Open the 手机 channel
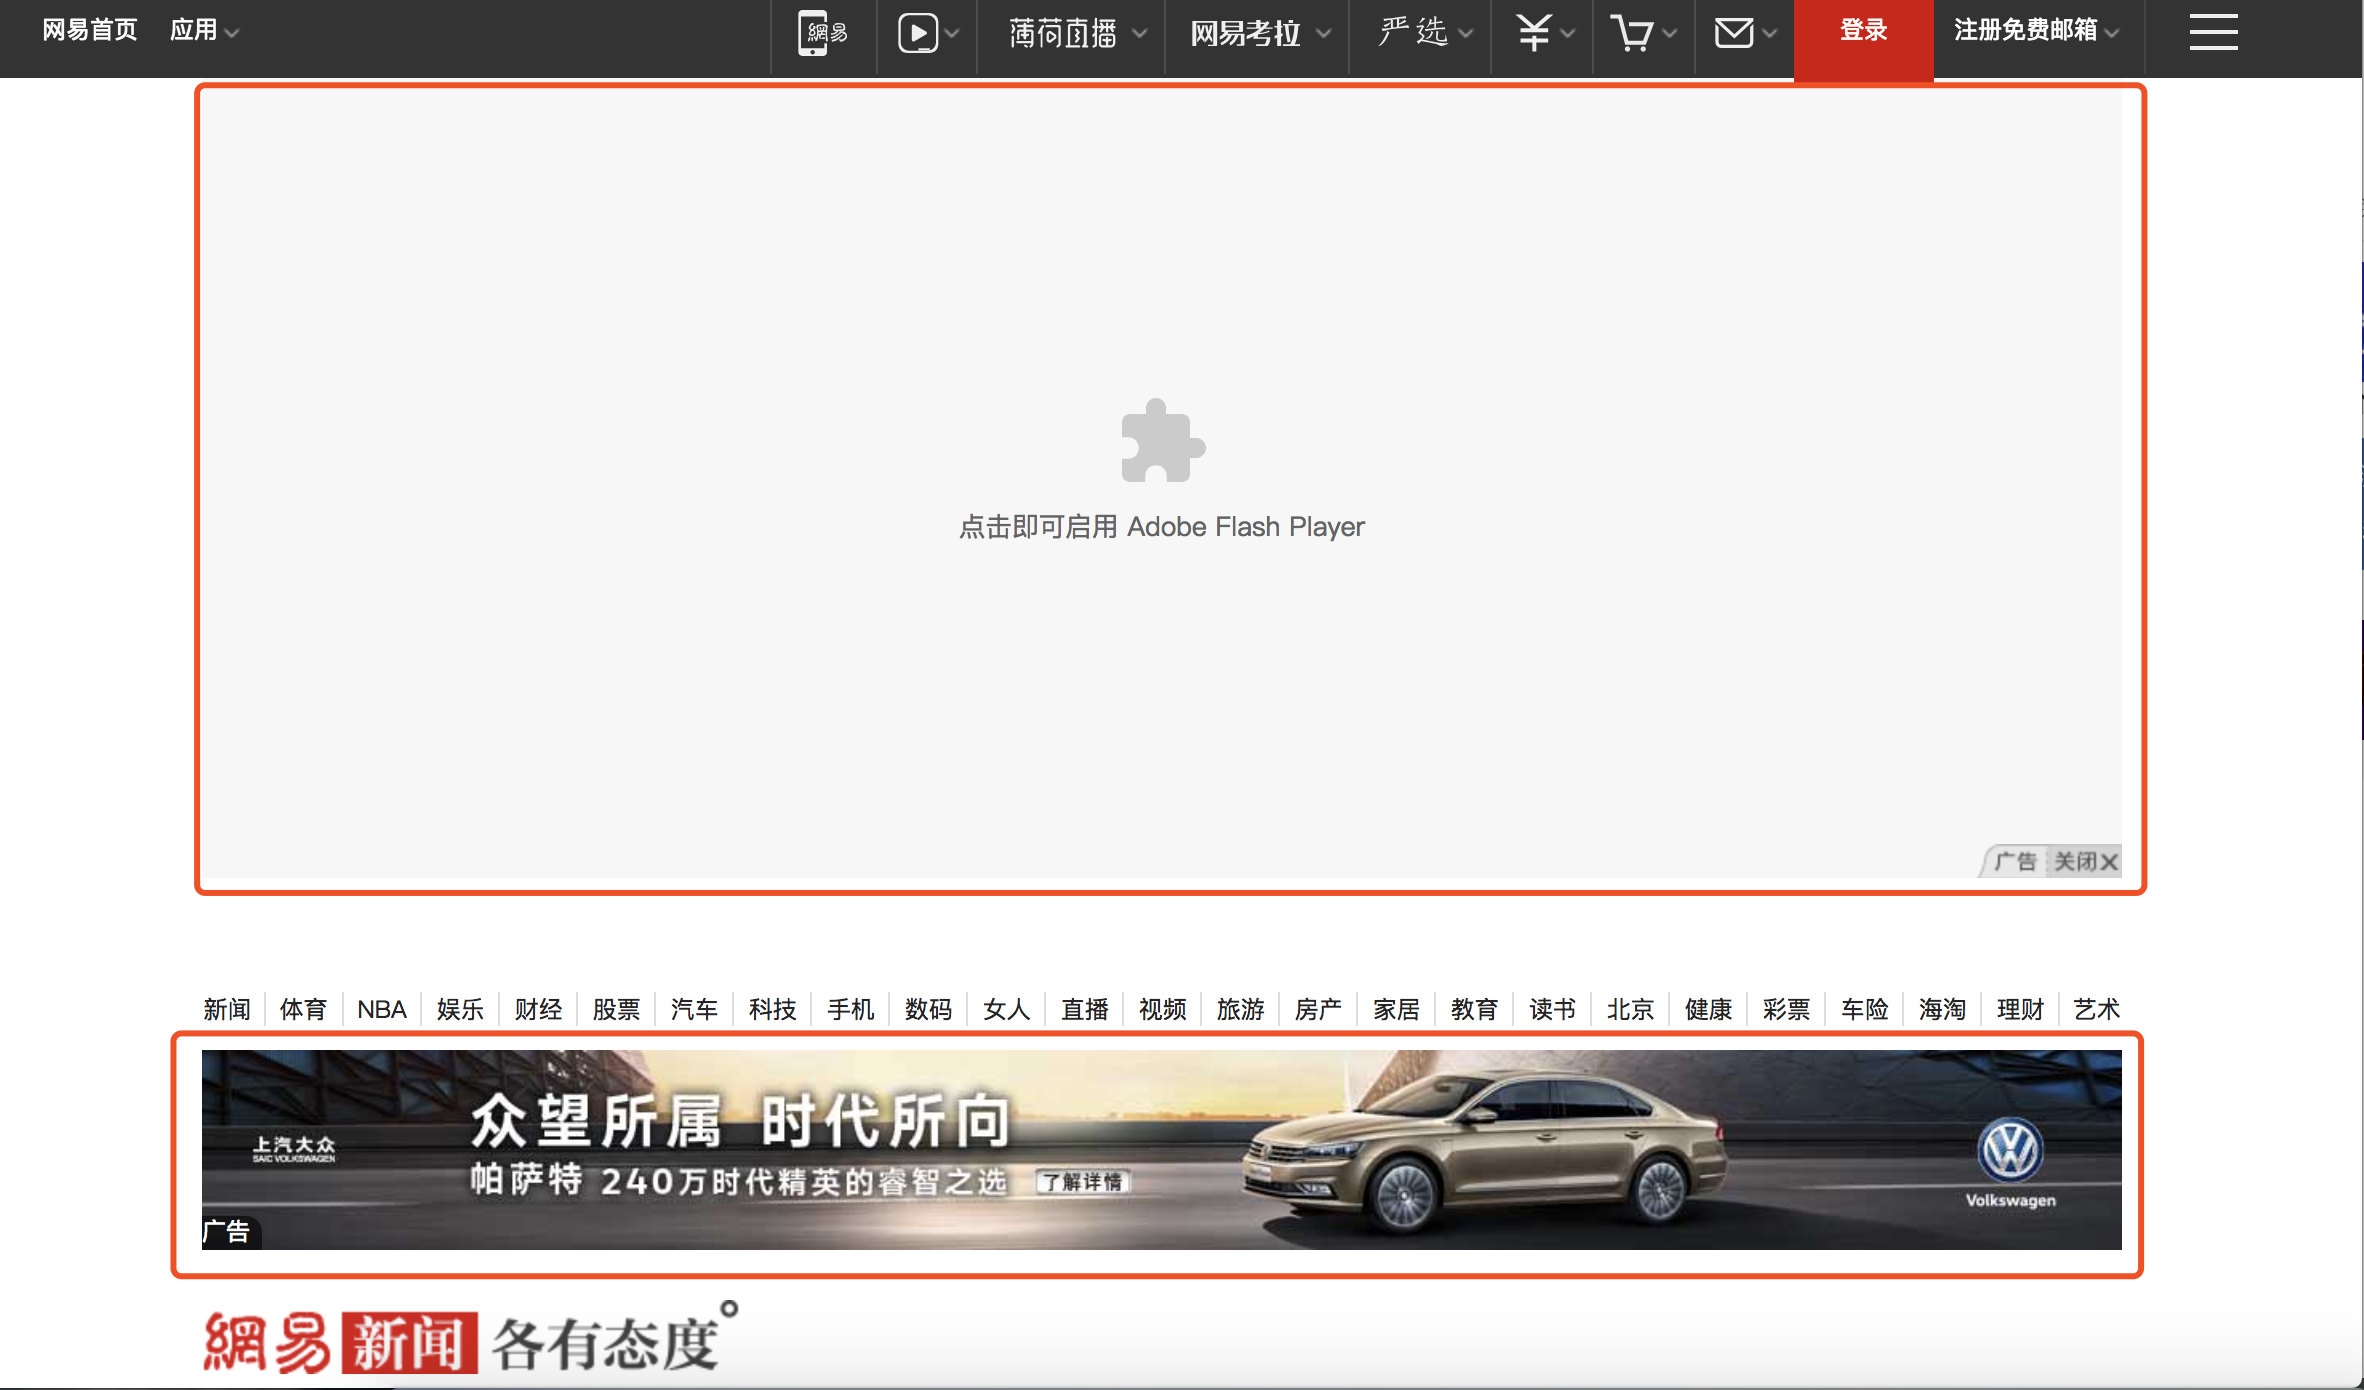This screenshot has width=2364, height=1390. coord(850,1009)
